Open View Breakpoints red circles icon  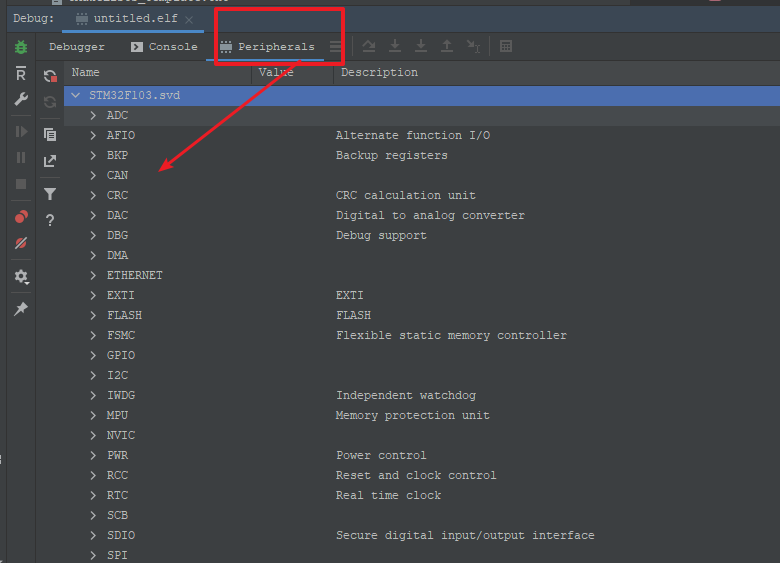click(x=21, y=217)
